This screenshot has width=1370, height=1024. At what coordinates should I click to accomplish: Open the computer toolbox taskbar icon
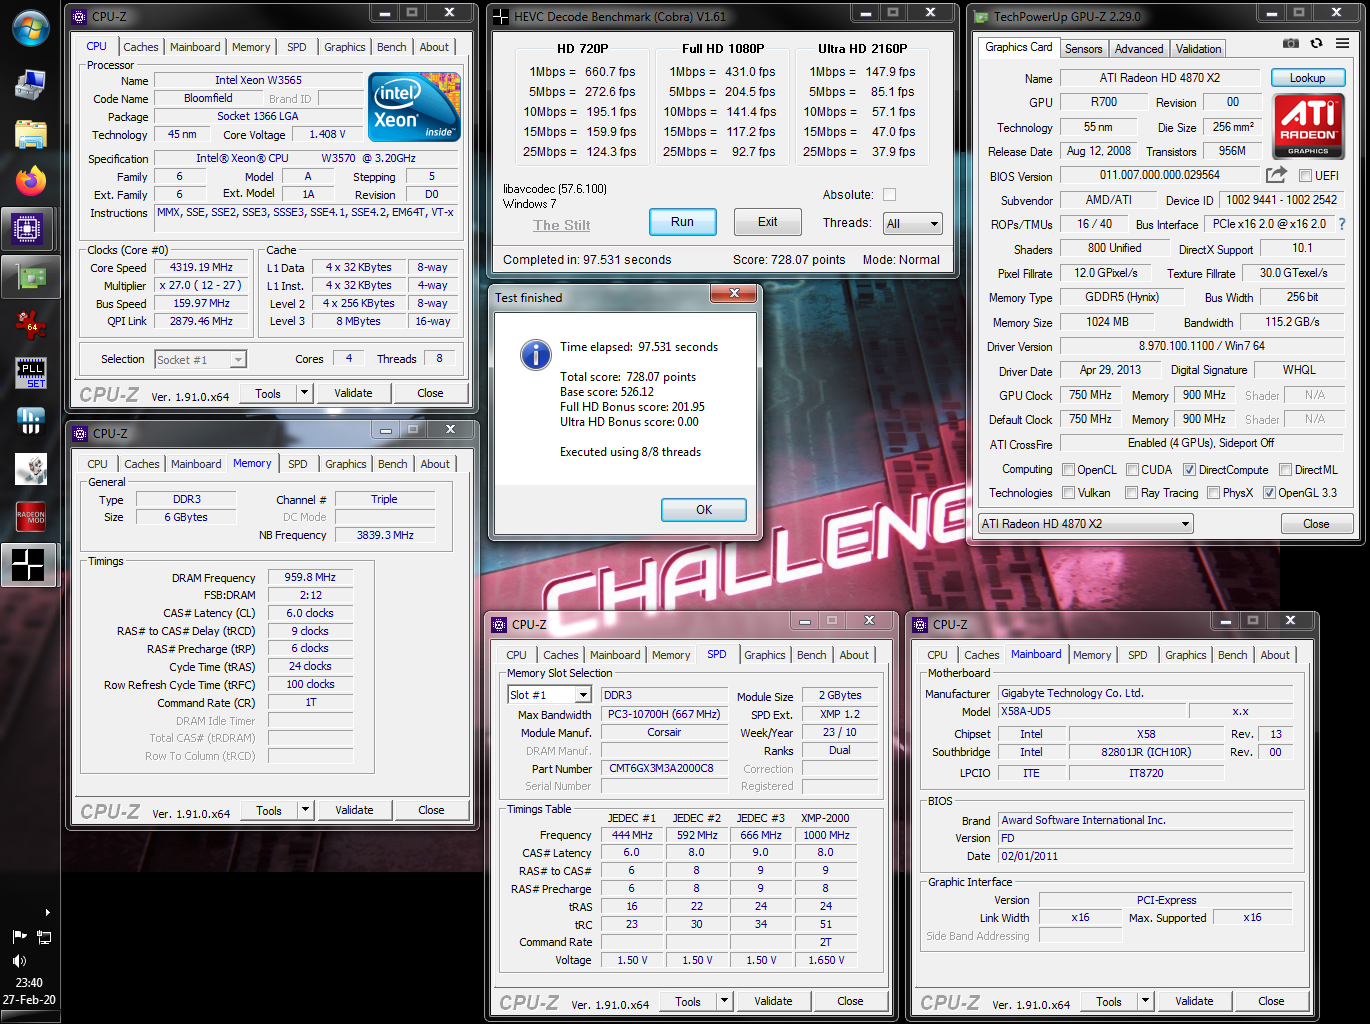[x=30, y=85]
